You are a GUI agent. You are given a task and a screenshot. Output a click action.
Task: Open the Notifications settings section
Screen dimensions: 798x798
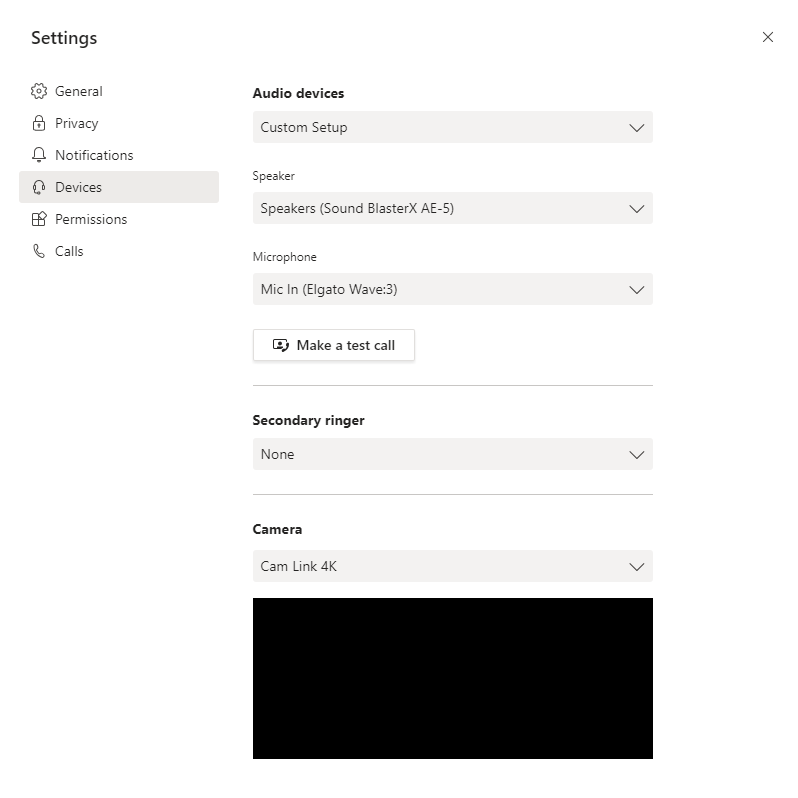coord(94,155)
